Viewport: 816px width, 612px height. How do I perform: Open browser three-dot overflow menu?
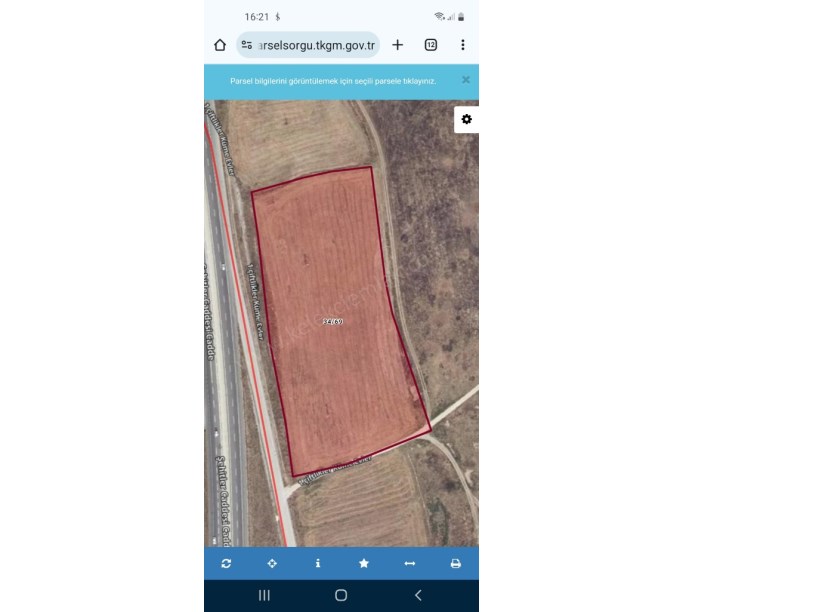click(463, 45)
